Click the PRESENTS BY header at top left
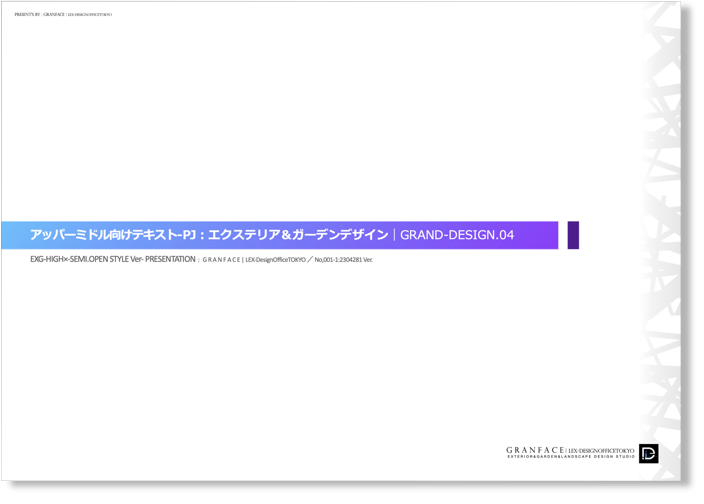 click(27, 15)
